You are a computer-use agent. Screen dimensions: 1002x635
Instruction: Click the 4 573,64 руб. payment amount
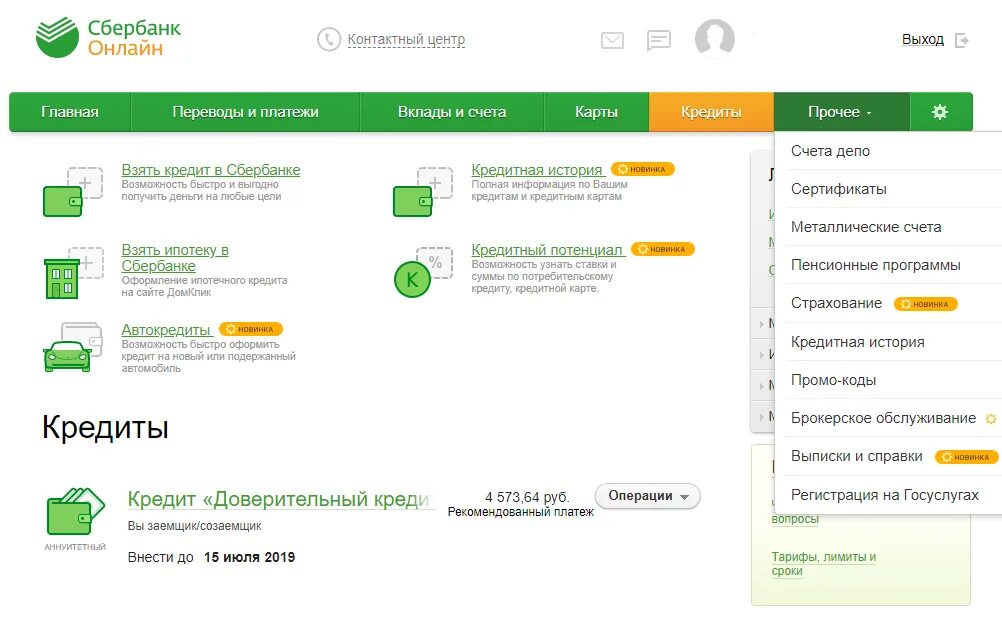click(x=527, y=497)
